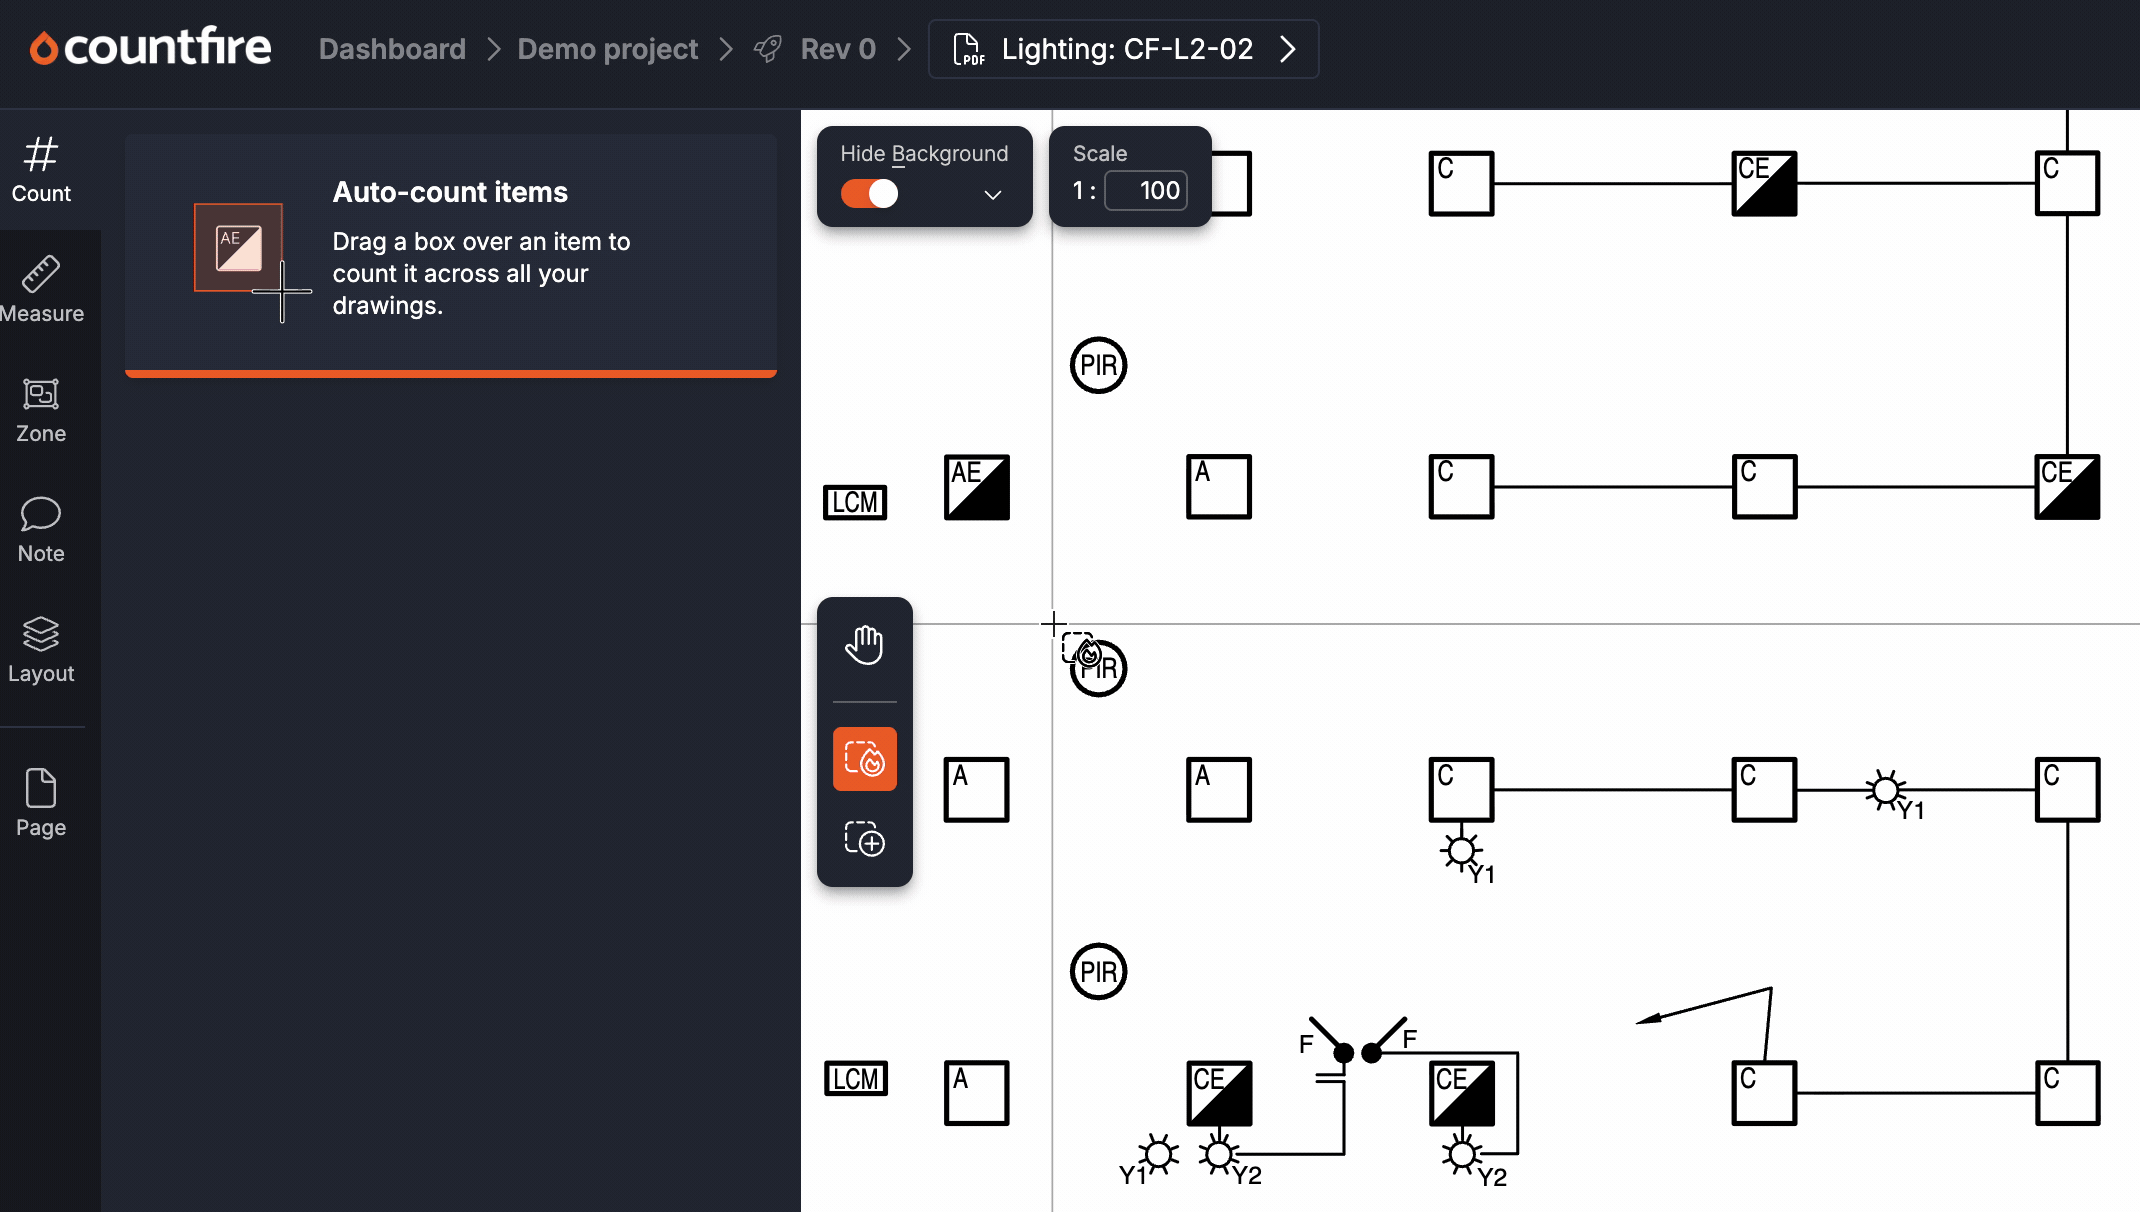2140x1212 pixels.
Task: Click the Auto-count items AE thumbnail
Action: [x=238, y=247]
